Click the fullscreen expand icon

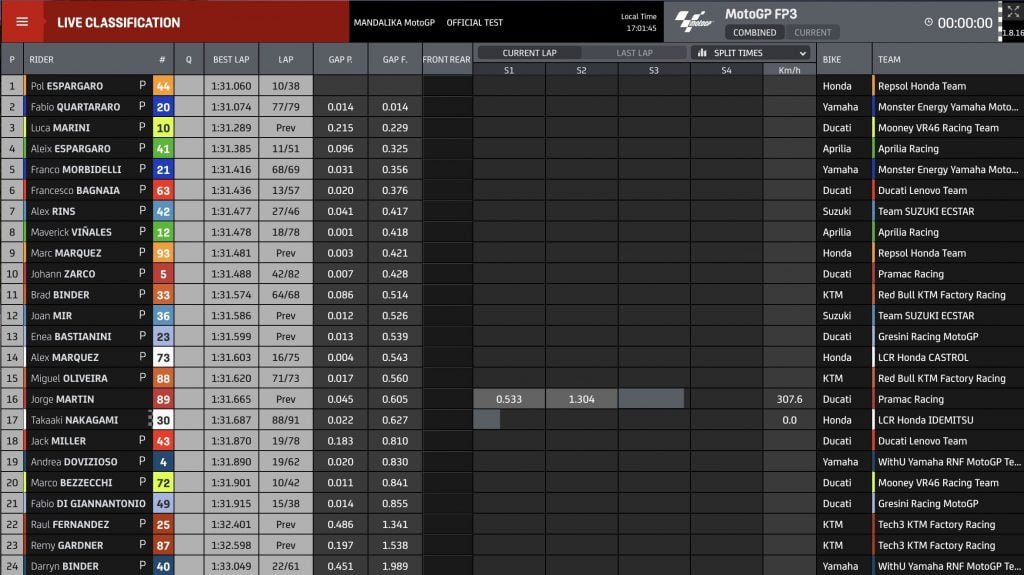coord(1011,12)
